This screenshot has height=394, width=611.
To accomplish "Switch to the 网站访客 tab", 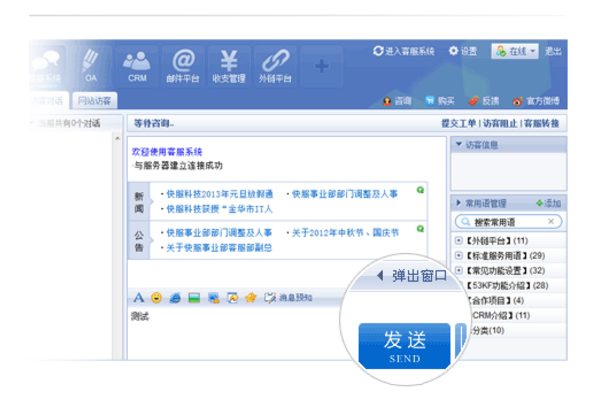I will [x=94, y=101].
